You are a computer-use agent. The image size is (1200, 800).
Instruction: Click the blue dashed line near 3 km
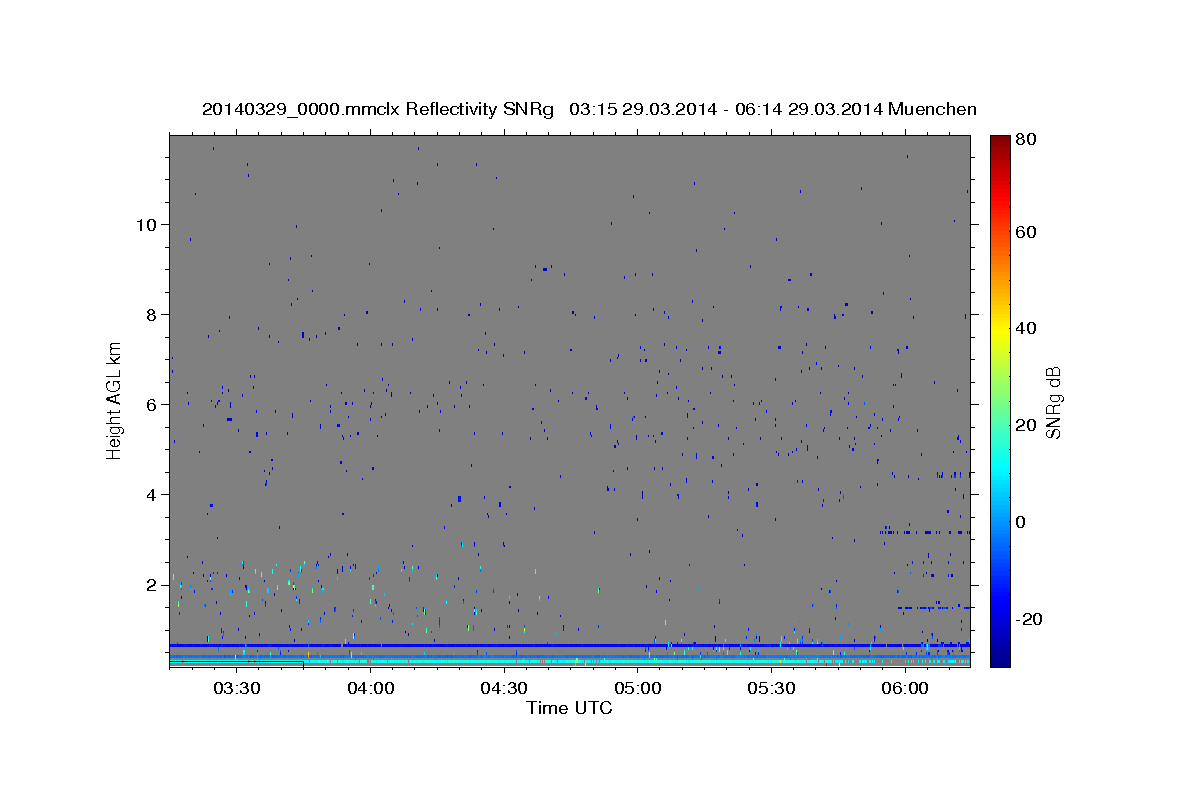point(925,532)
